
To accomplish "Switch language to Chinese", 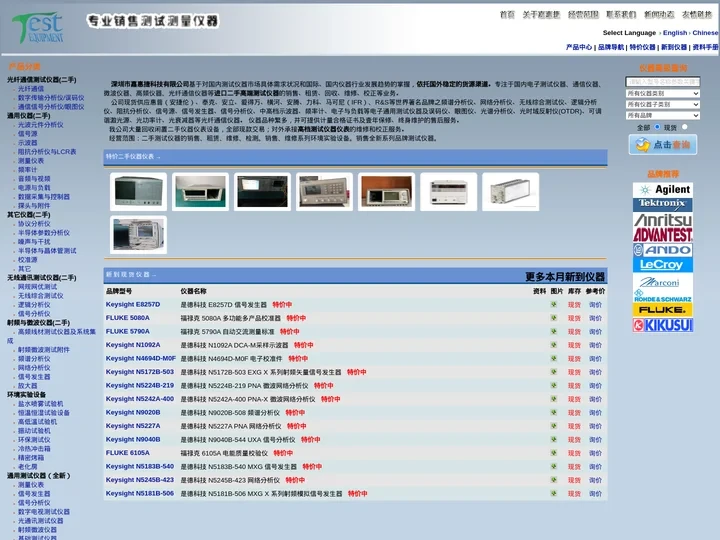I will coord(705,33).
